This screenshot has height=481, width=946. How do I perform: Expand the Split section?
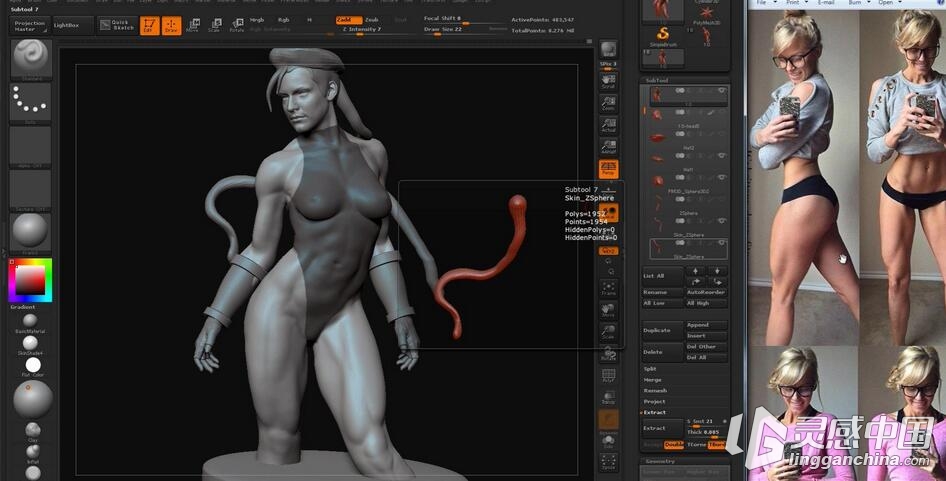pos(650,369)
